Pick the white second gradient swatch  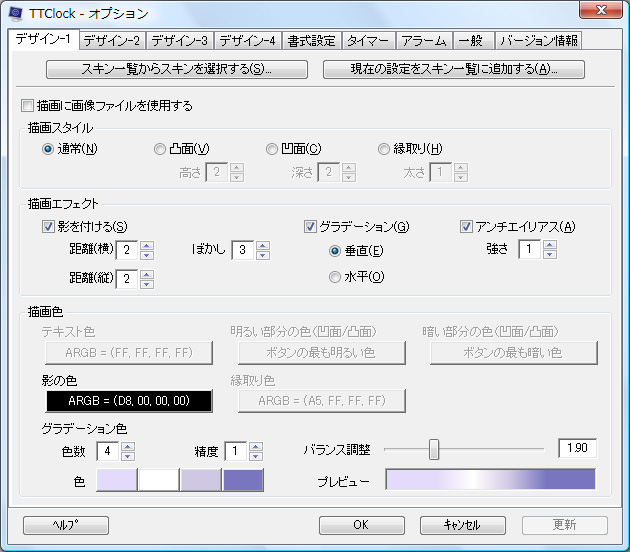point(159,480)
